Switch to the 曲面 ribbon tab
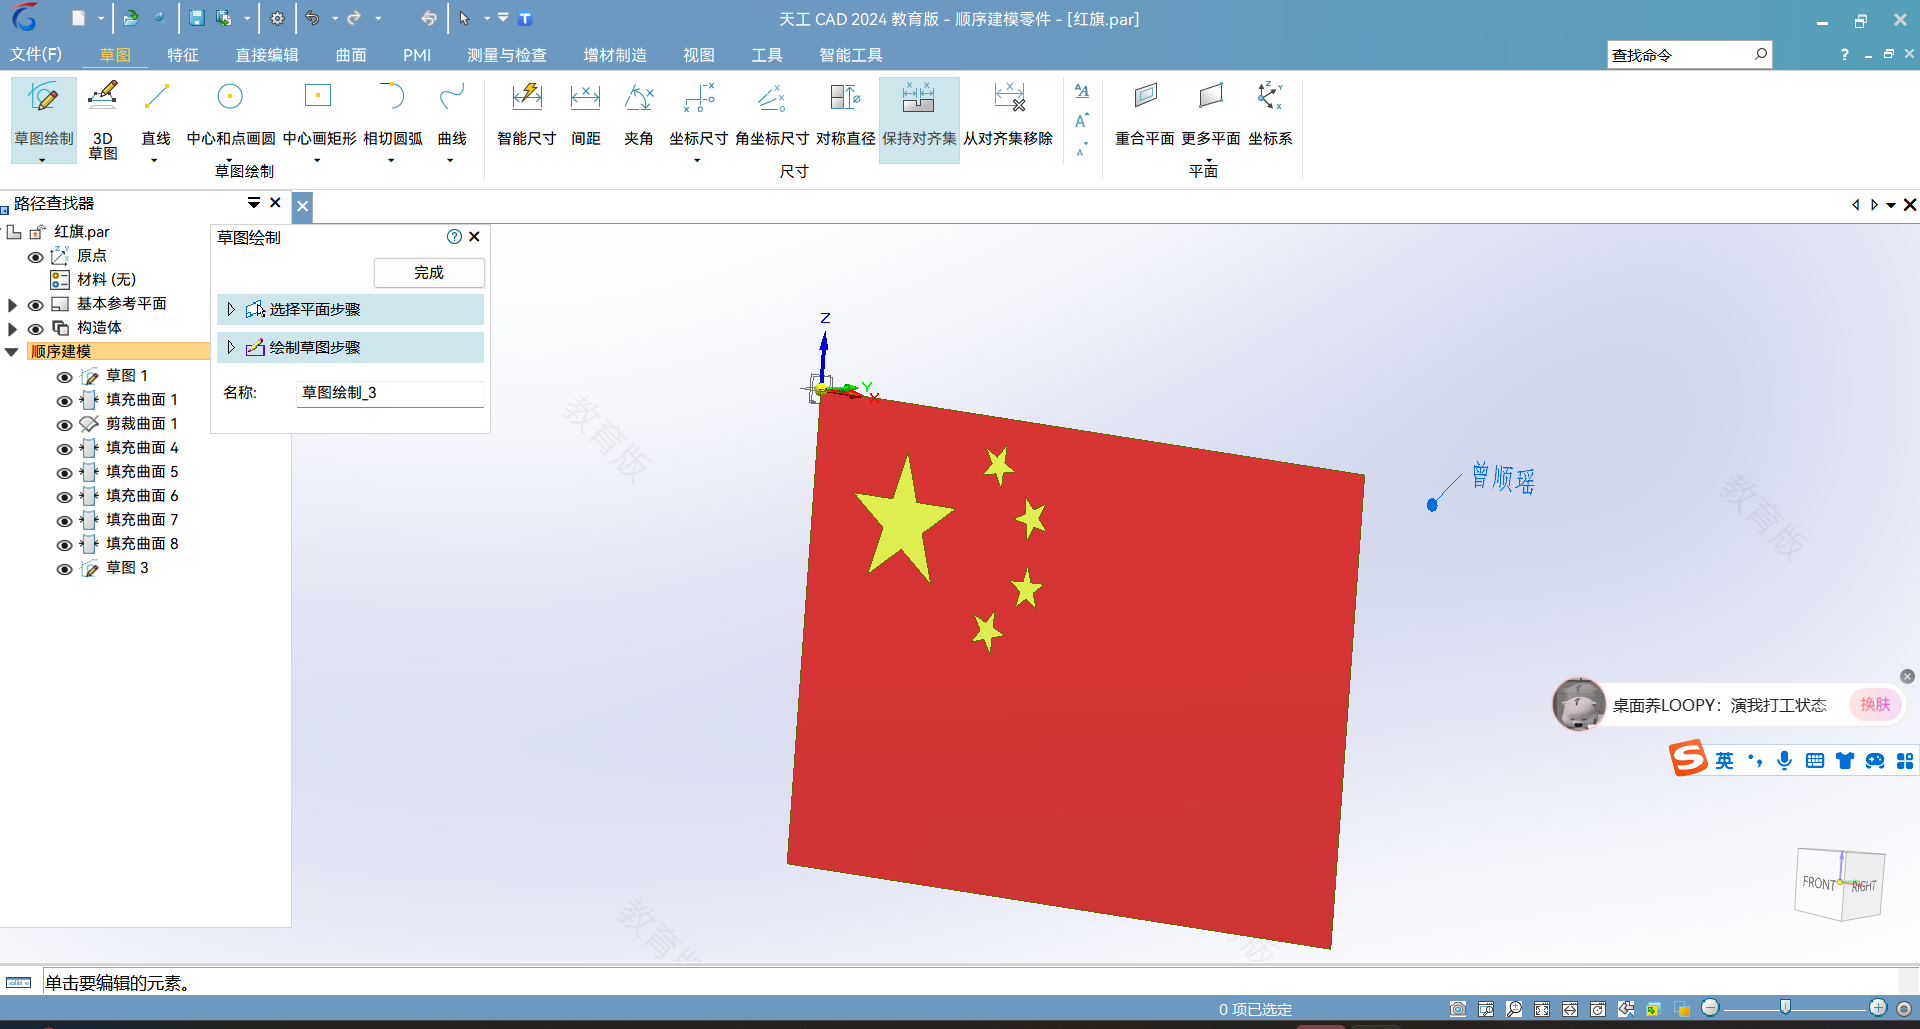 (351, 55)
